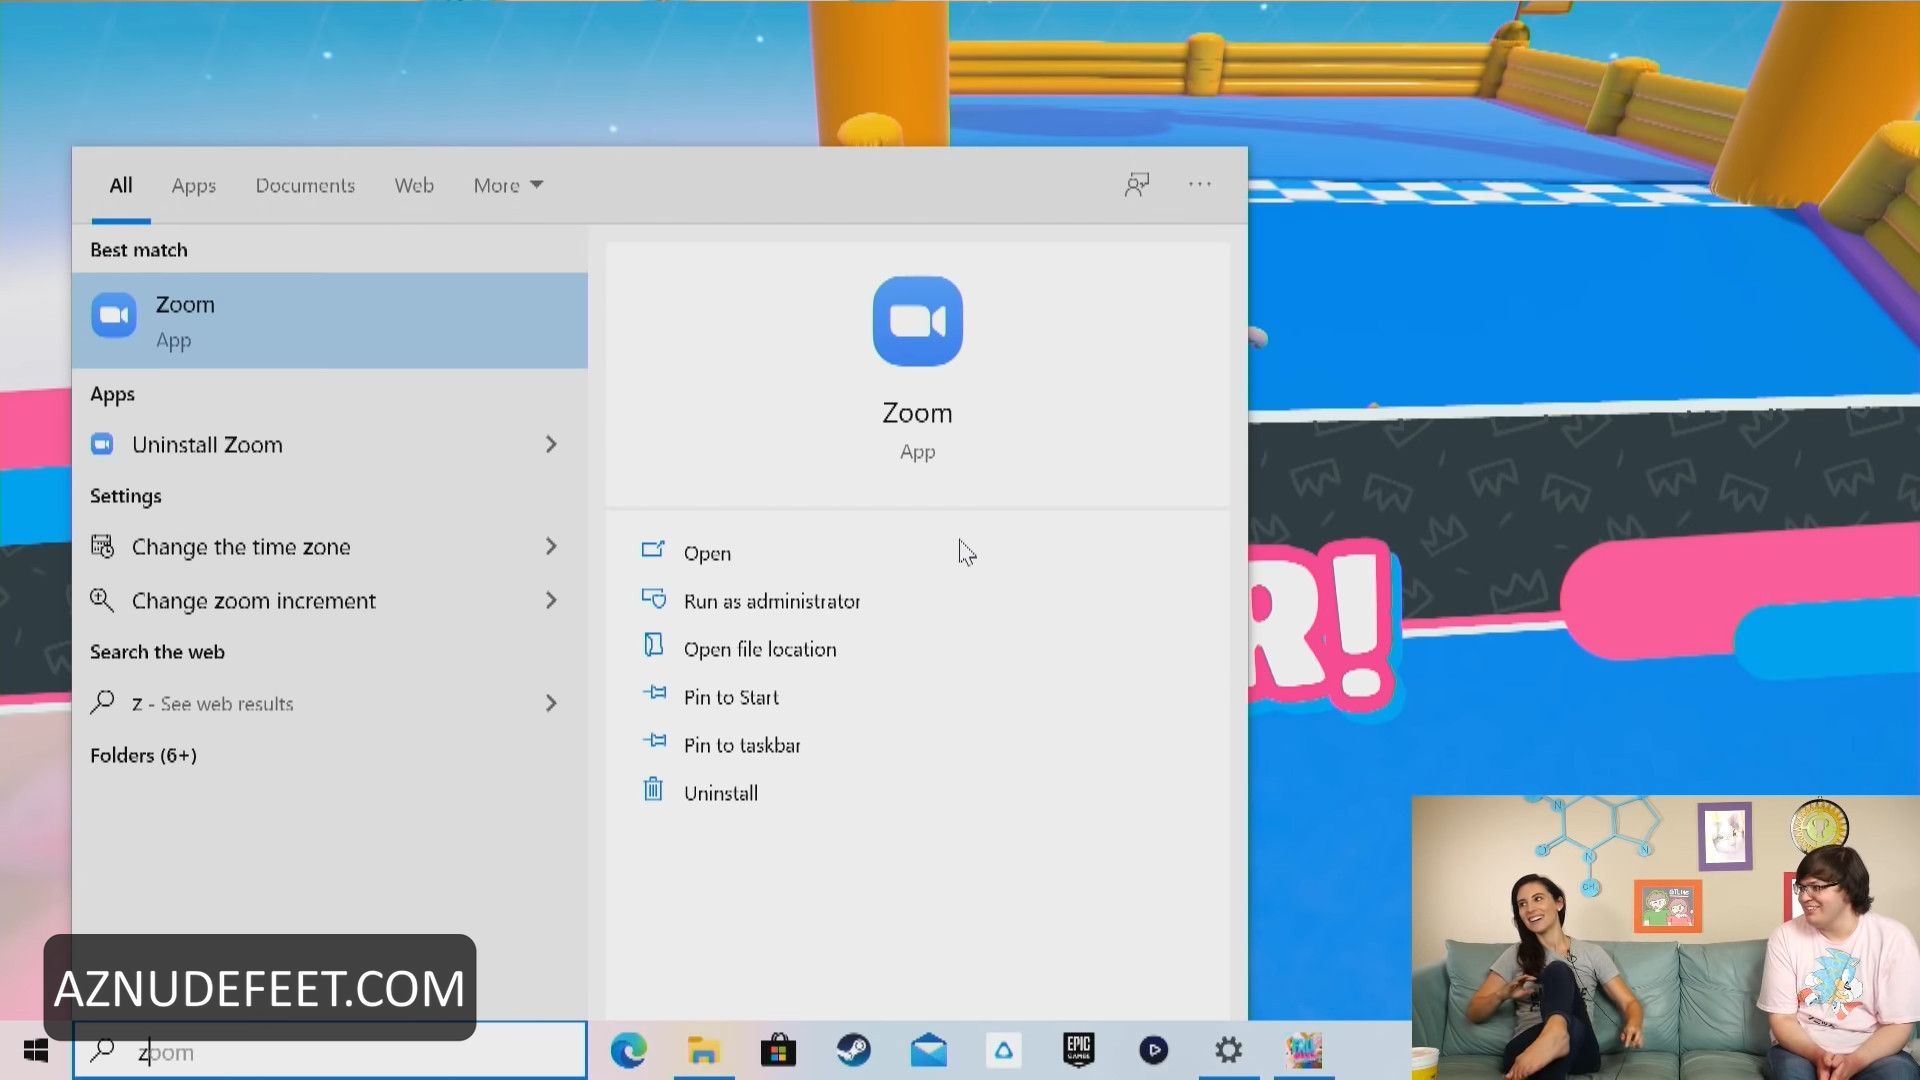Launch Steam from the taskbar
This screenshot has height=1080, width=1920.
pos(853,1051)
